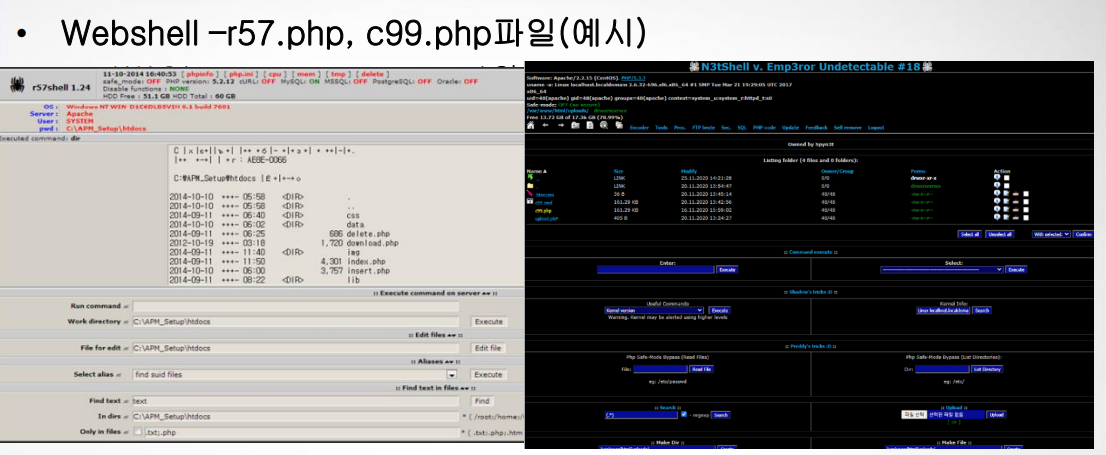Select the Self remove menu item
The image size is (1106, 455).
(x=848, y=128)
